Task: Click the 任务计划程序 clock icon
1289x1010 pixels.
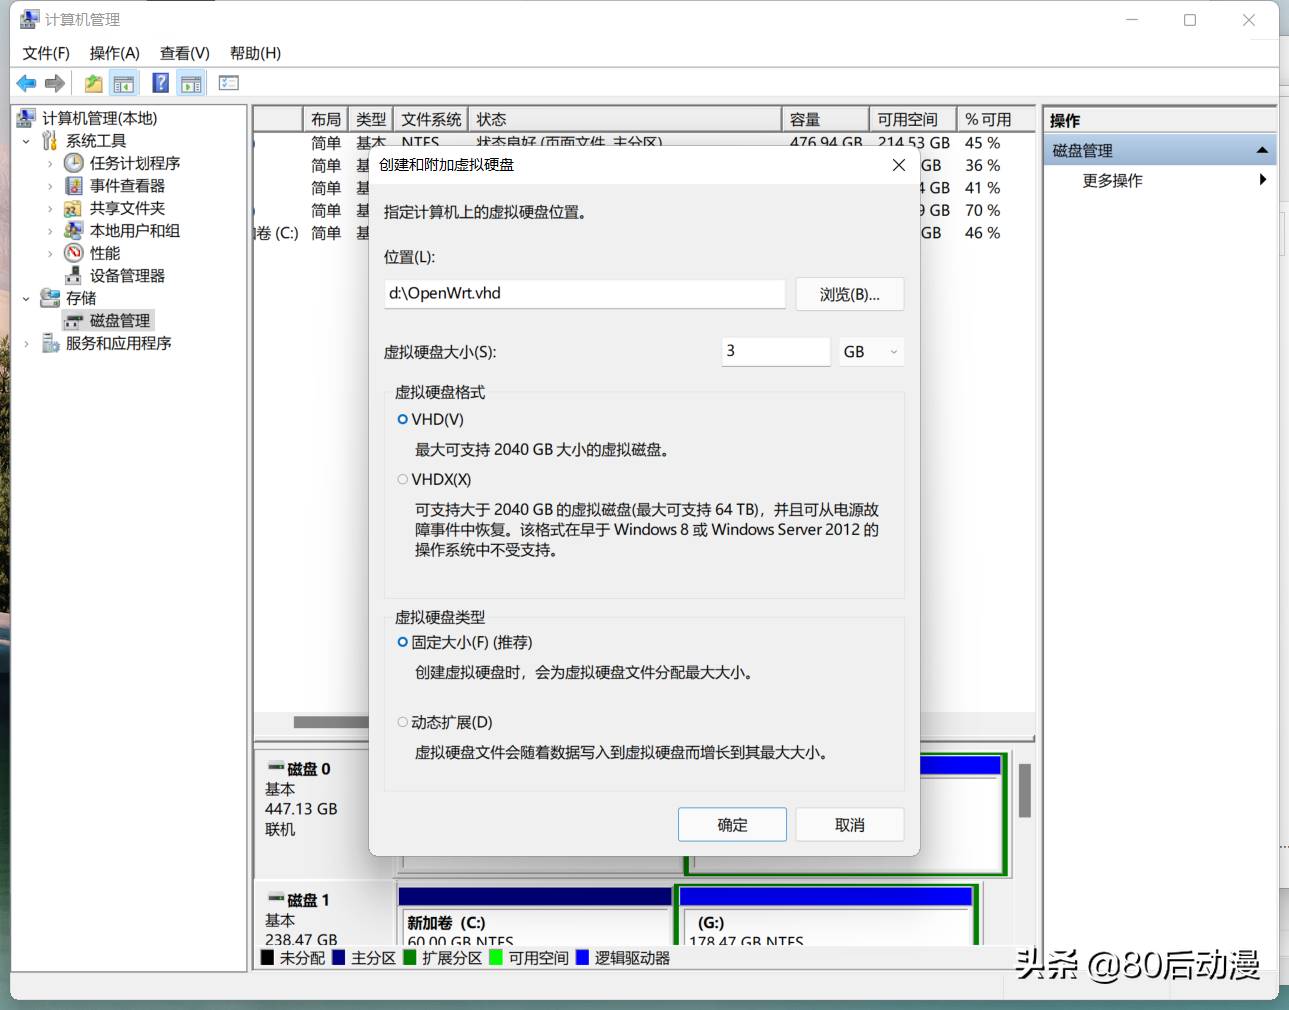Action: pyautogui.click(x=73, y=163)
